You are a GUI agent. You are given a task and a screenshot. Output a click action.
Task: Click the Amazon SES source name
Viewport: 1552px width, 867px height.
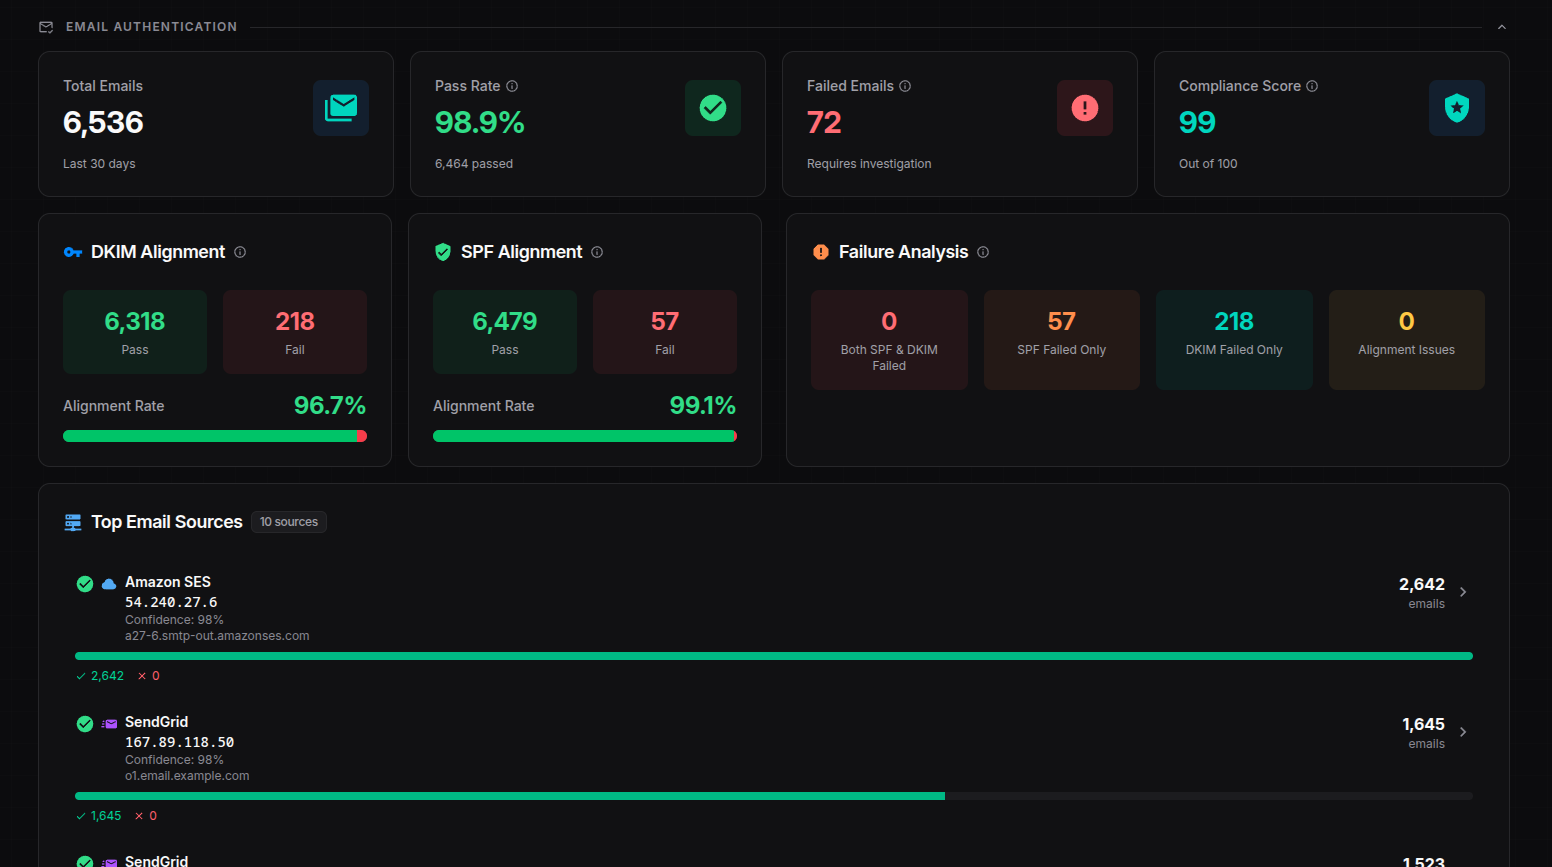pyautogui.click(x=168, y=582)
